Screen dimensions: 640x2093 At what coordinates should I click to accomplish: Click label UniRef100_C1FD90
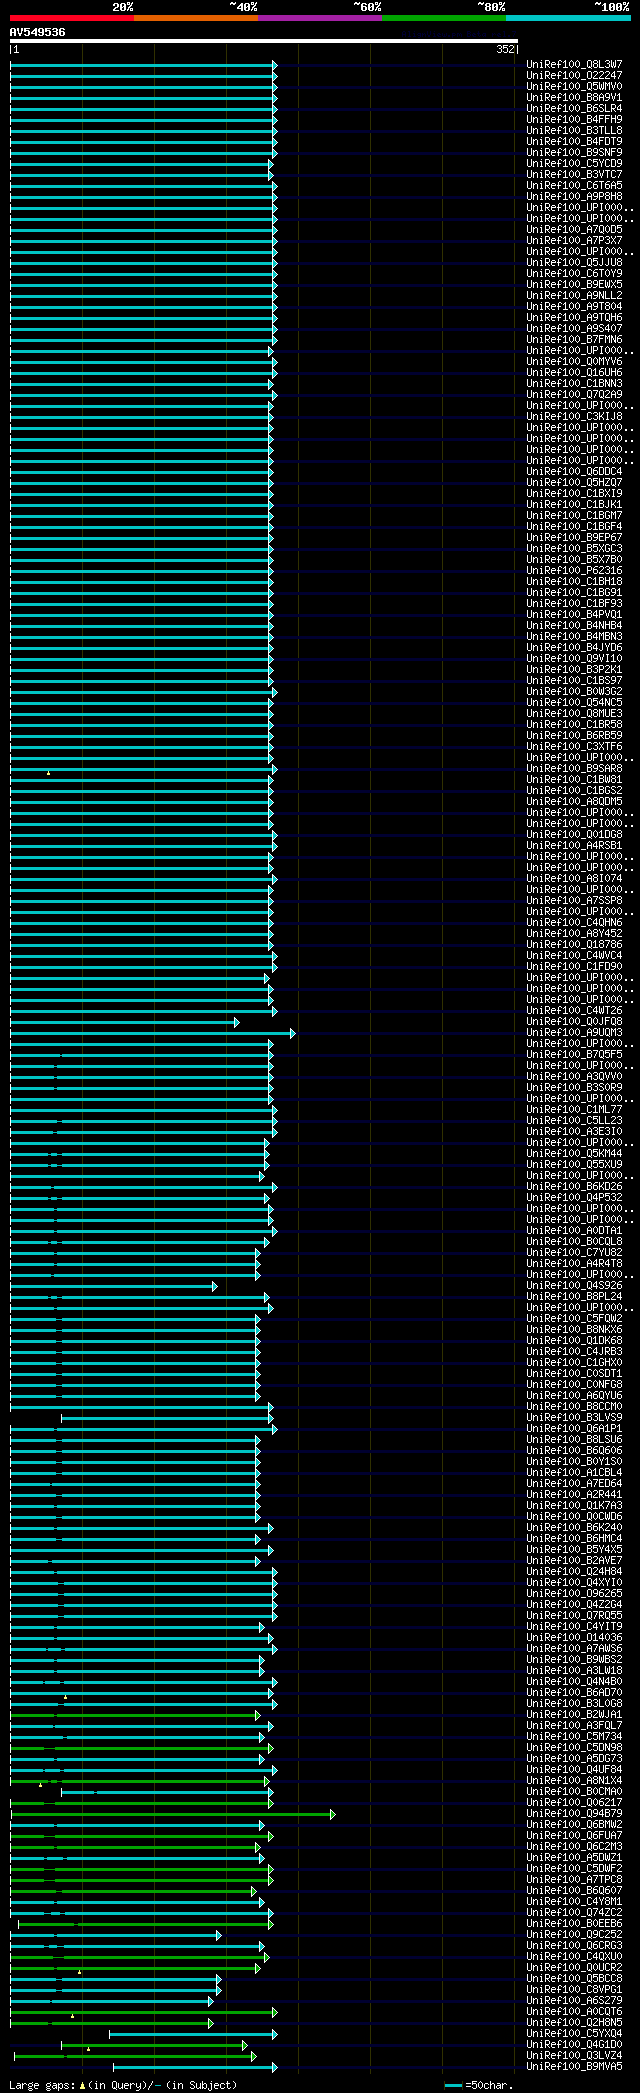tap(574, 966)
